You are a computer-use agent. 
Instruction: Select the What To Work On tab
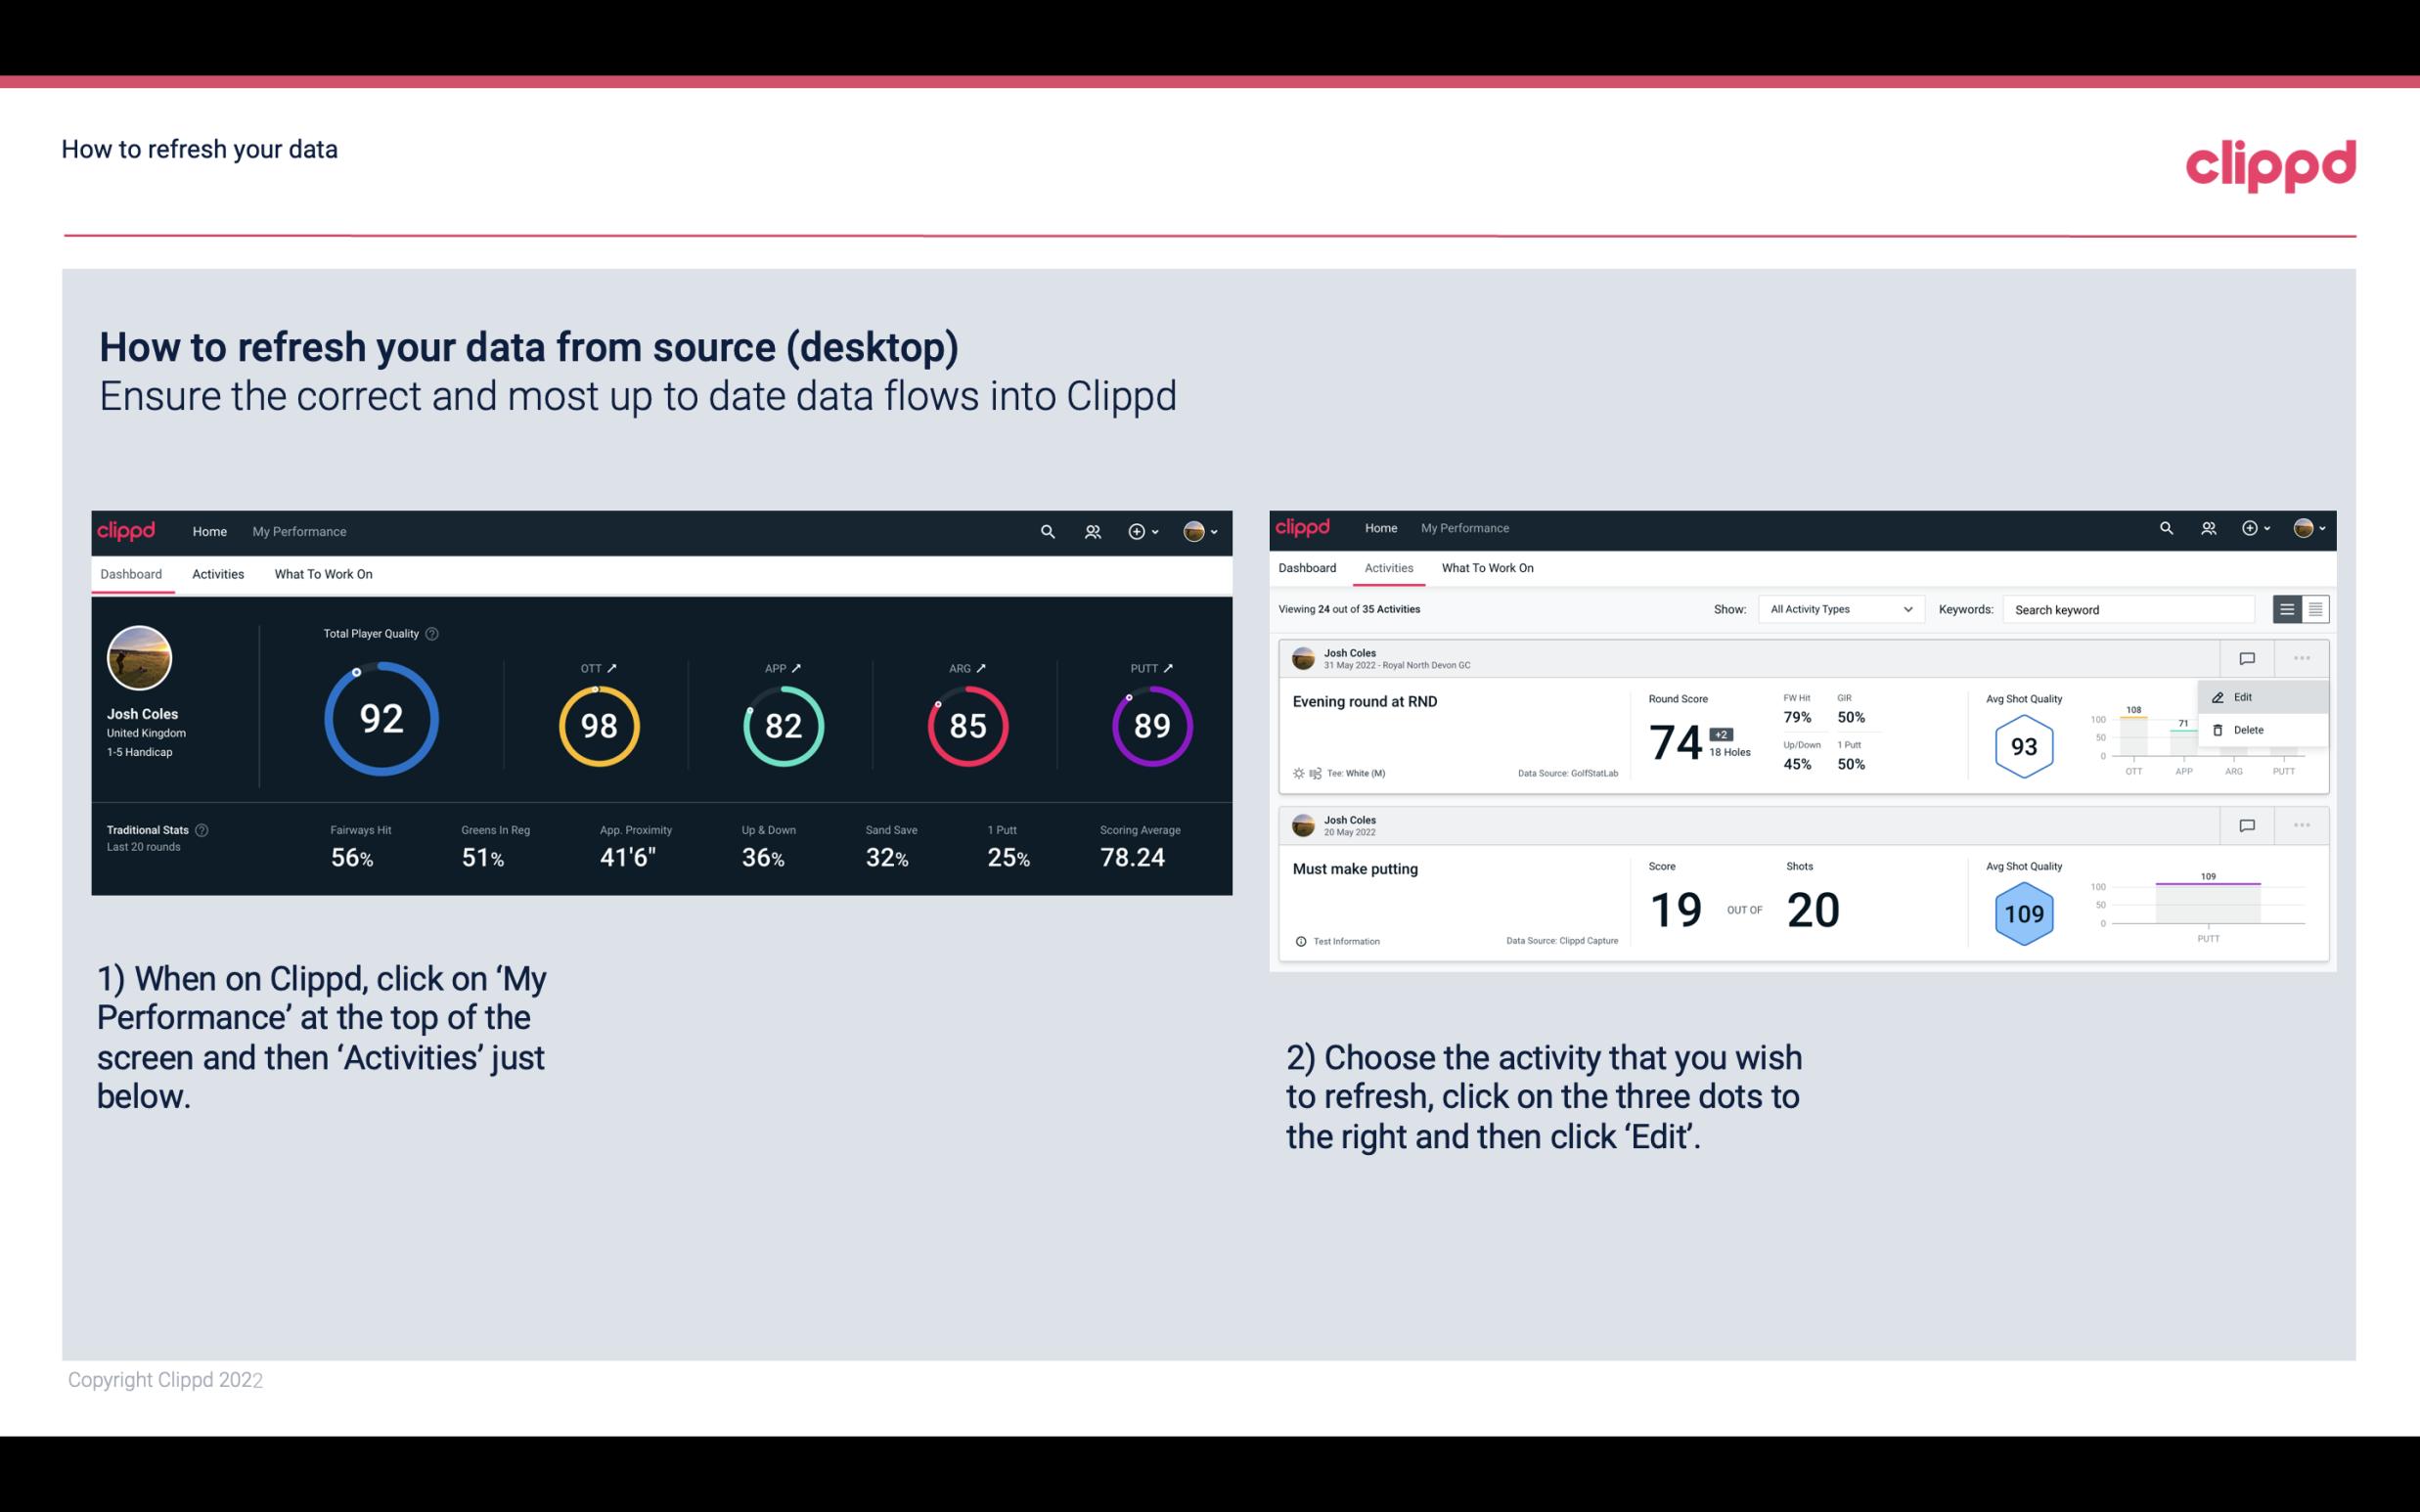point(323,573)
